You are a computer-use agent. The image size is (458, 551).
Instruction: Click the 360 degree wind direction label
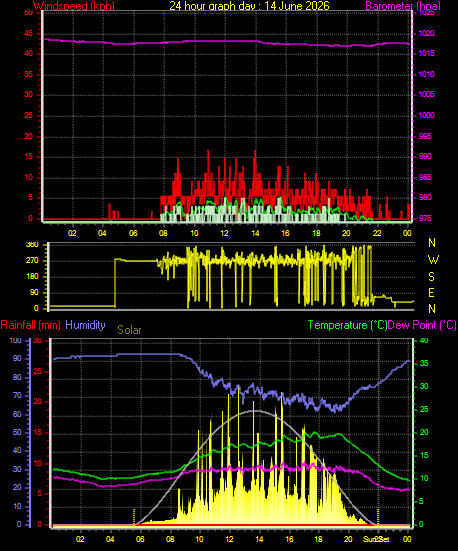(x=32, y=245)
